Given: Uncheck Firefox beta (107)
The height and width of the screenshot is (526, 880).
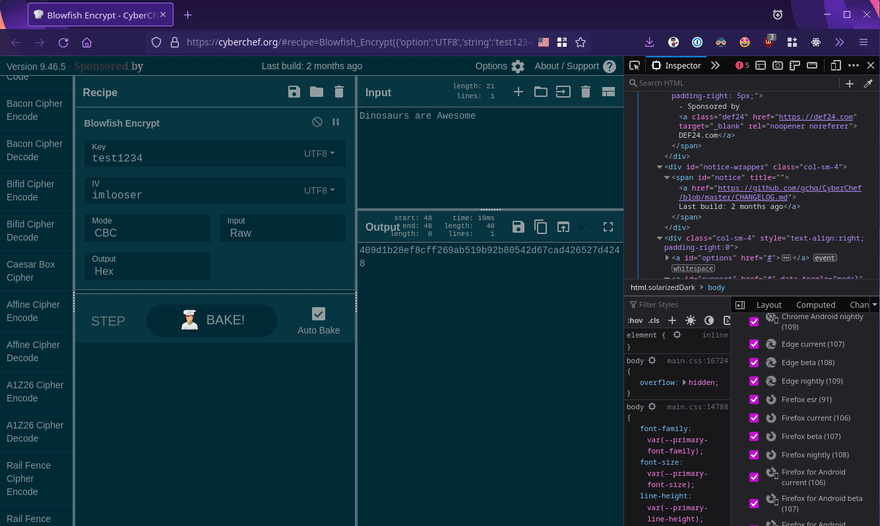Looking at the screenshot, I should click(754, 437).
